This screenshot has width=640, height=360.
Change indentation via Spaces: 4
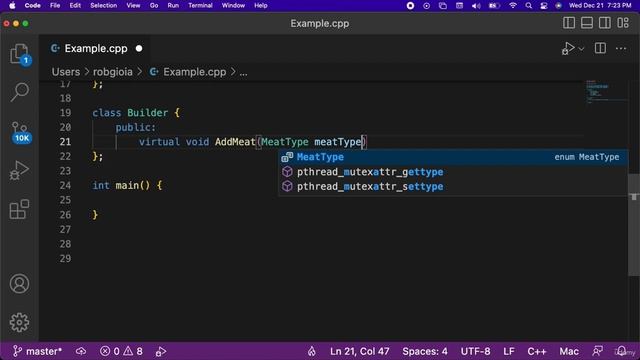pyautogui.click(x=425, y=351)
